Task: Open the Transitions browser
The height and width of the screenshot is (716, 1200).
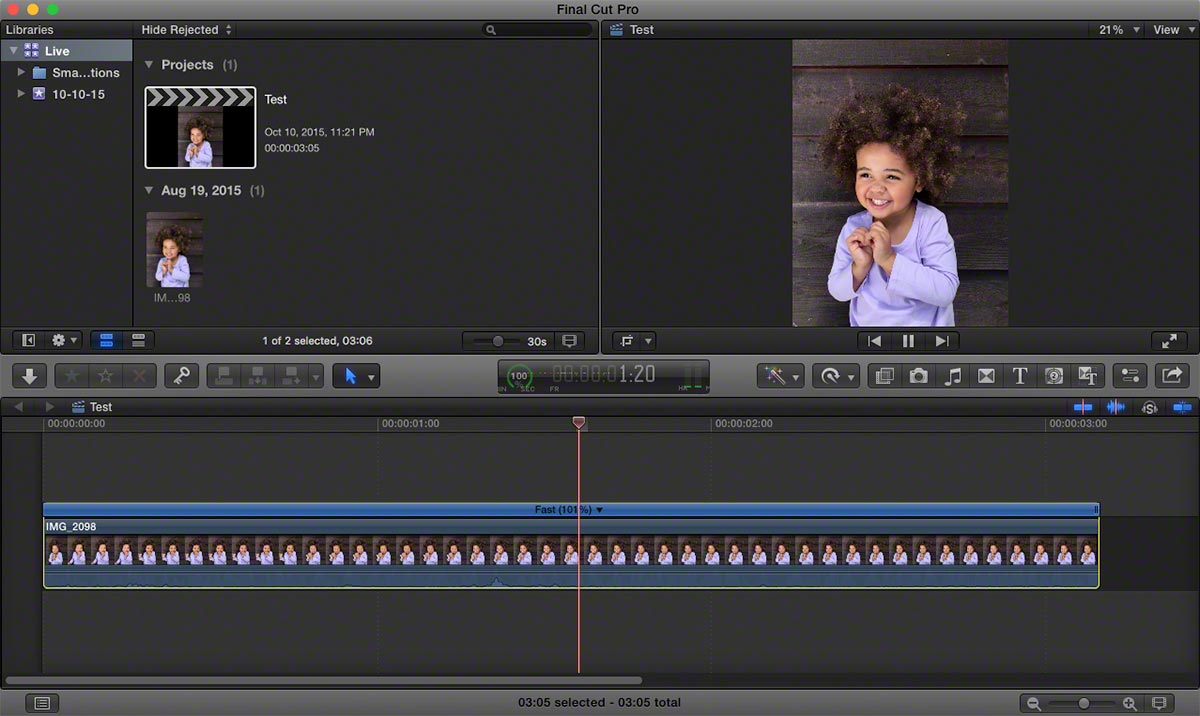Action: click(986, 376)
